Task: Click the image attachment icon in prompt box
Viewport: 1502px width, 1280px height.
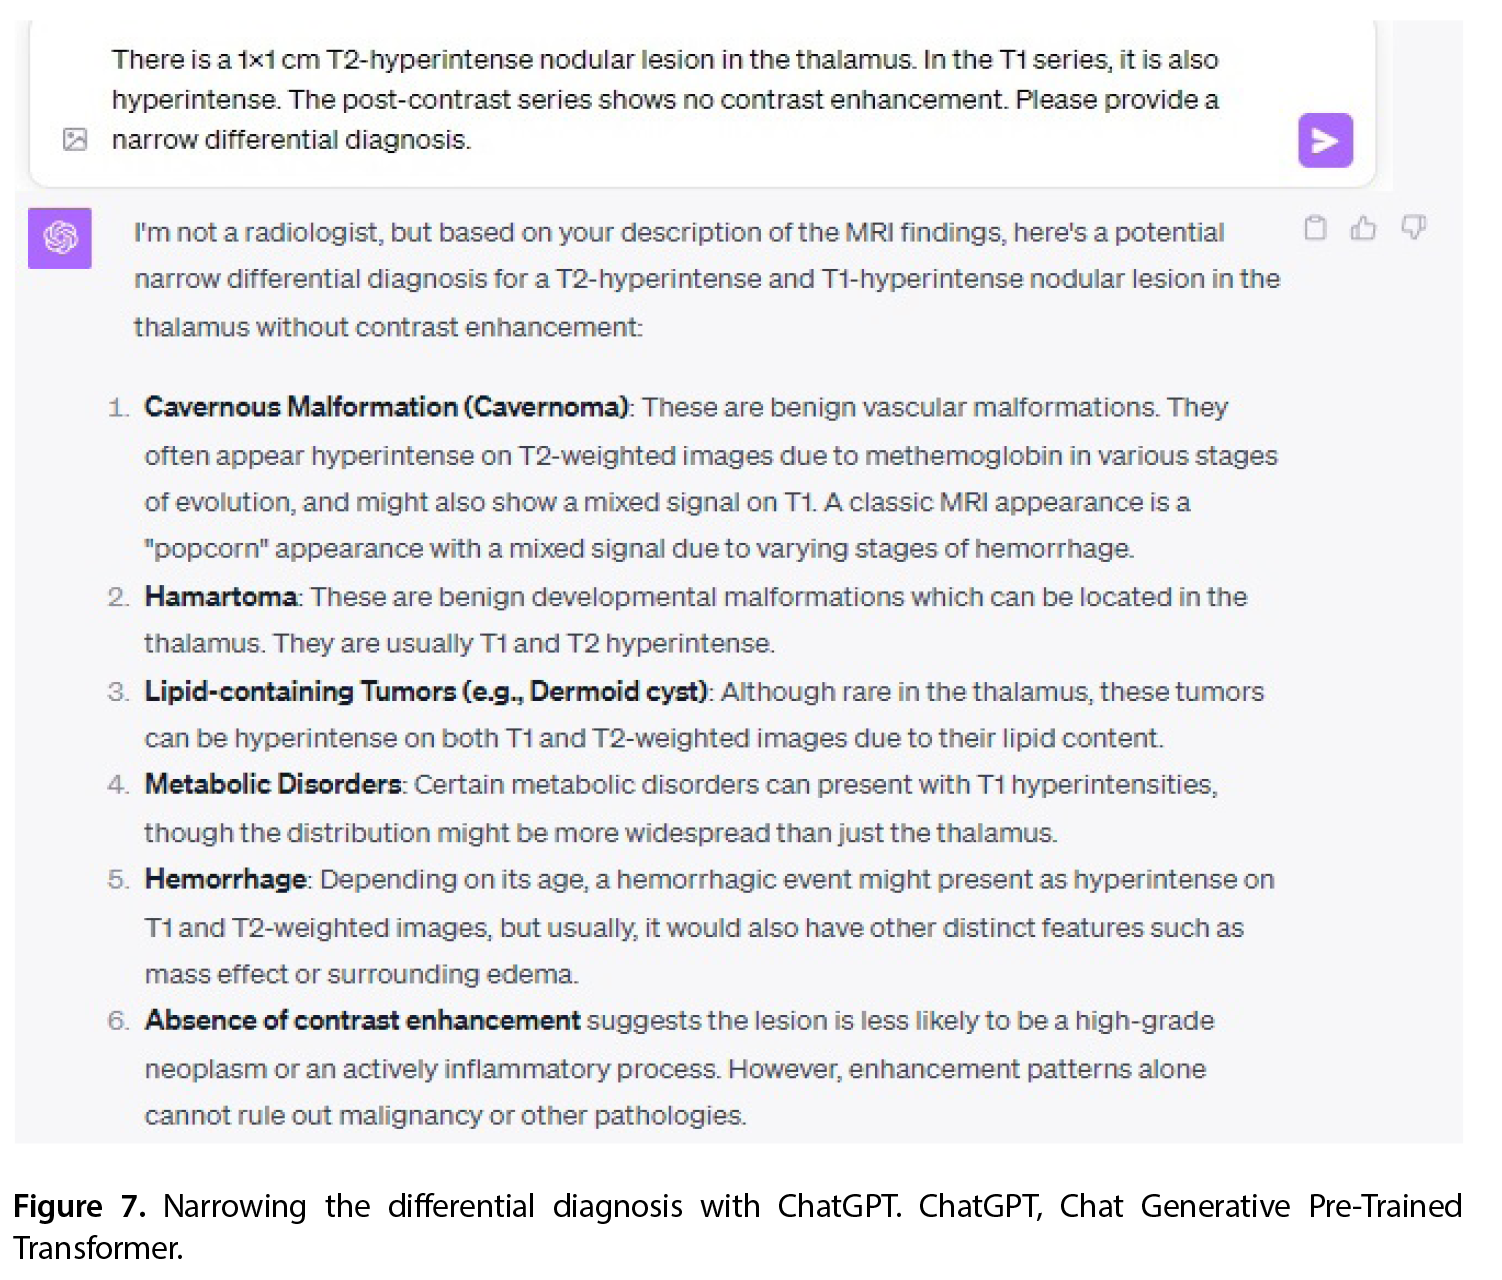Action: (75, 139)
